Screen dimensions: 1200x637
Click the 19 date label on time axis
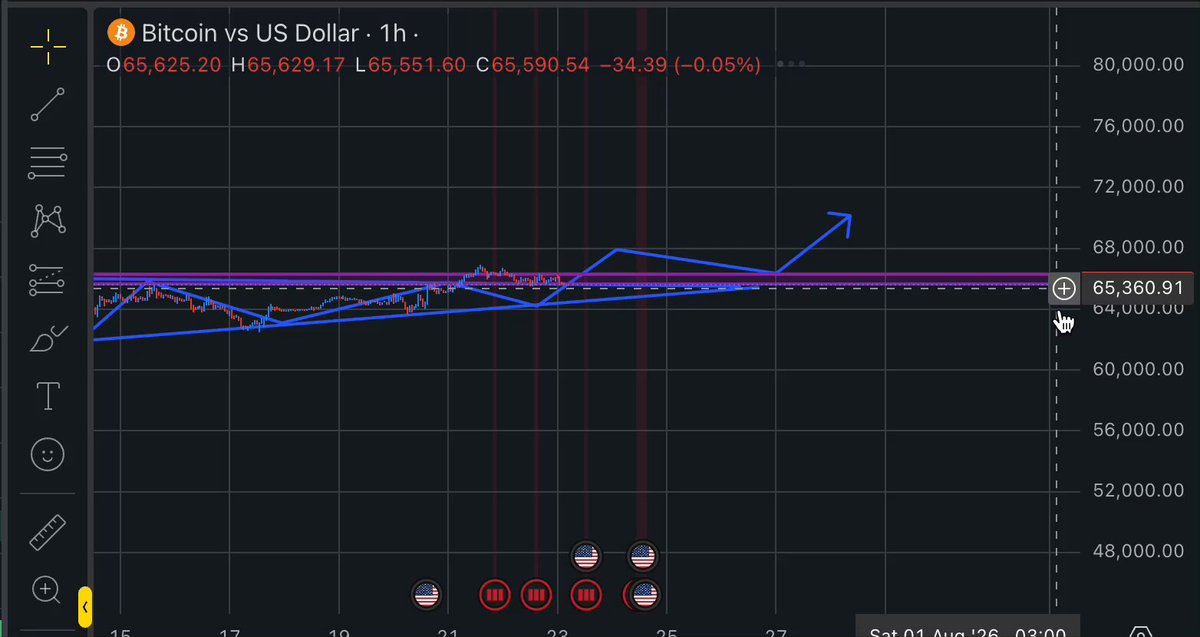click(x=339, y=632)
